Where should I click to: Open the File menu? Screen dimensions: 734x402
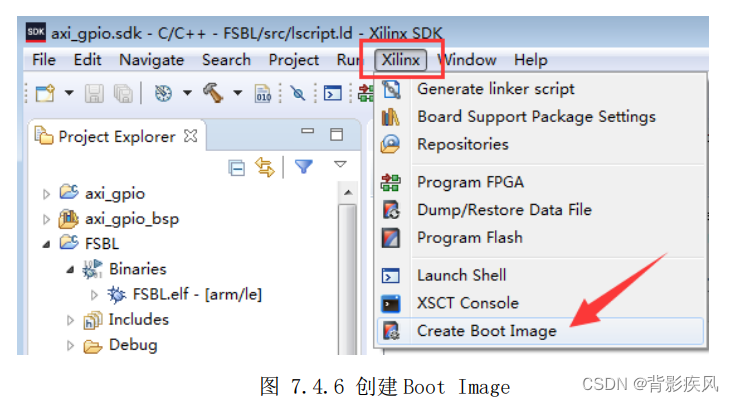point(44,60)
